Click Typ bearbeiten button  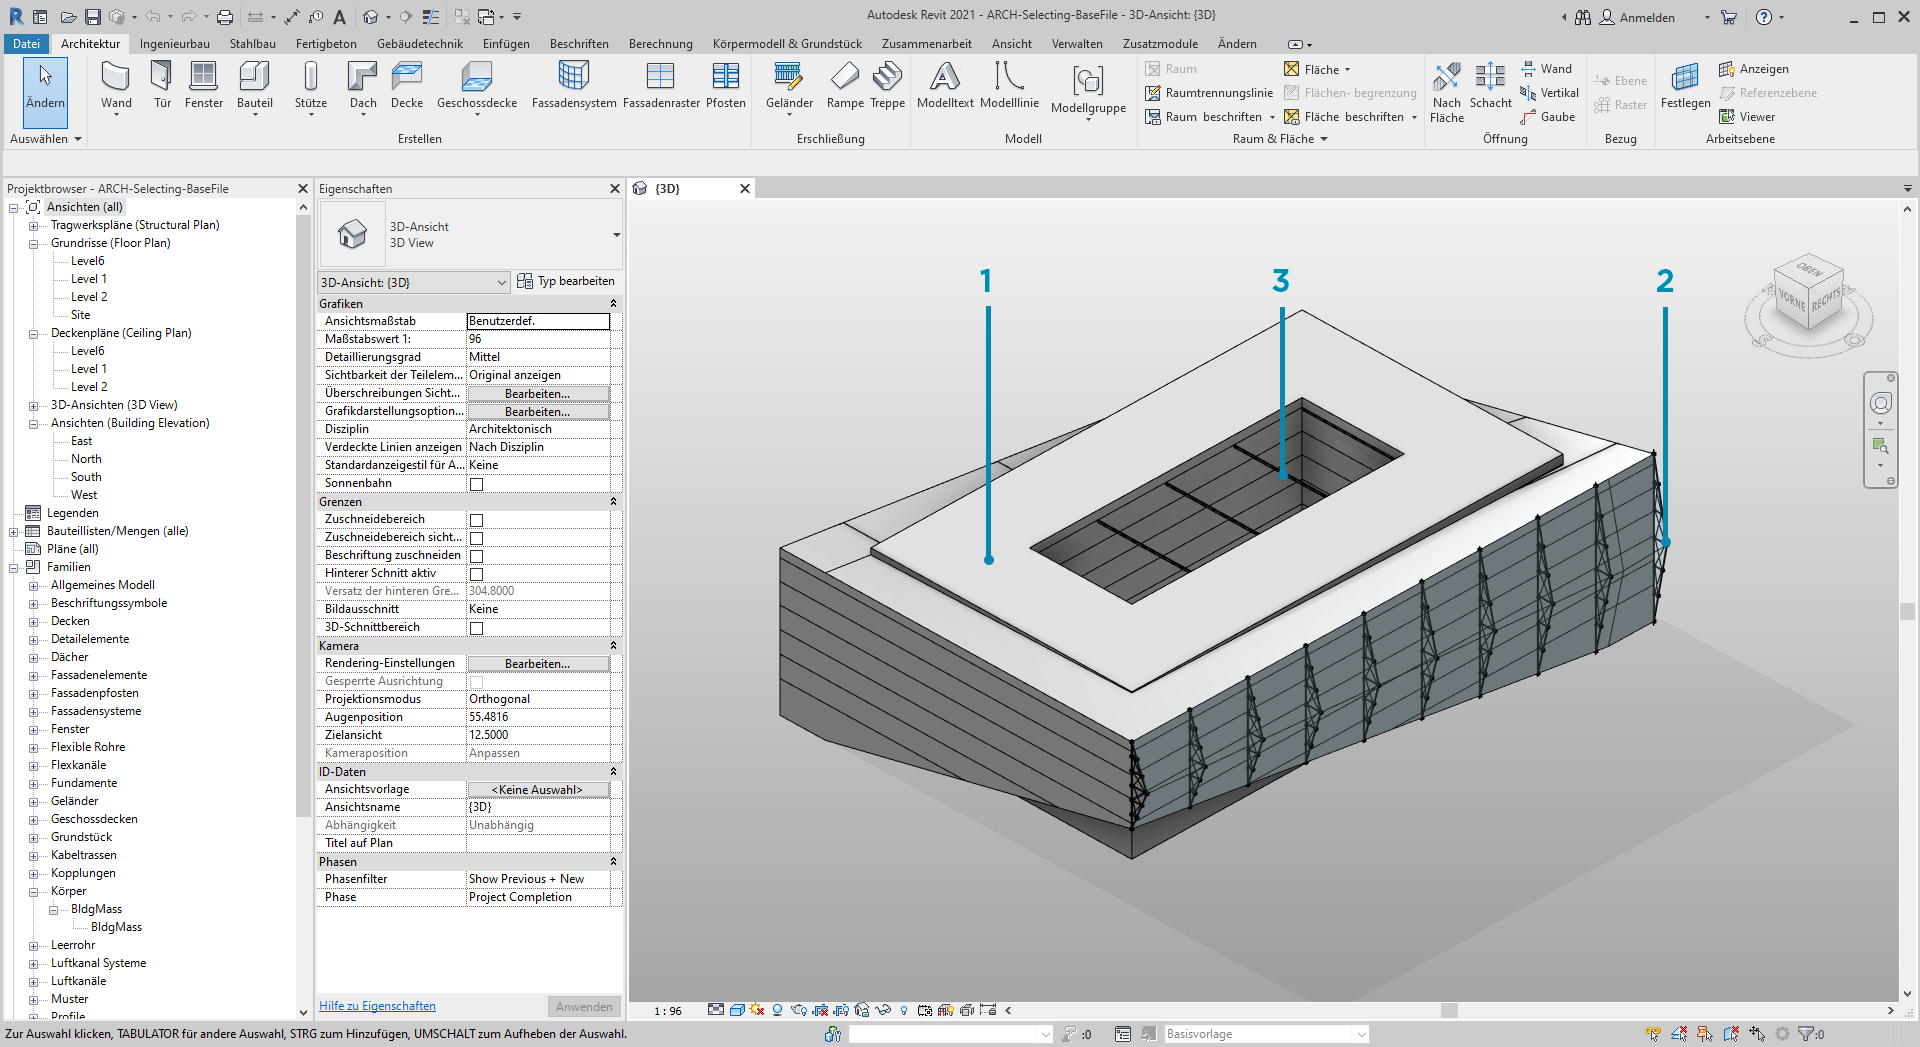point(566,282)
